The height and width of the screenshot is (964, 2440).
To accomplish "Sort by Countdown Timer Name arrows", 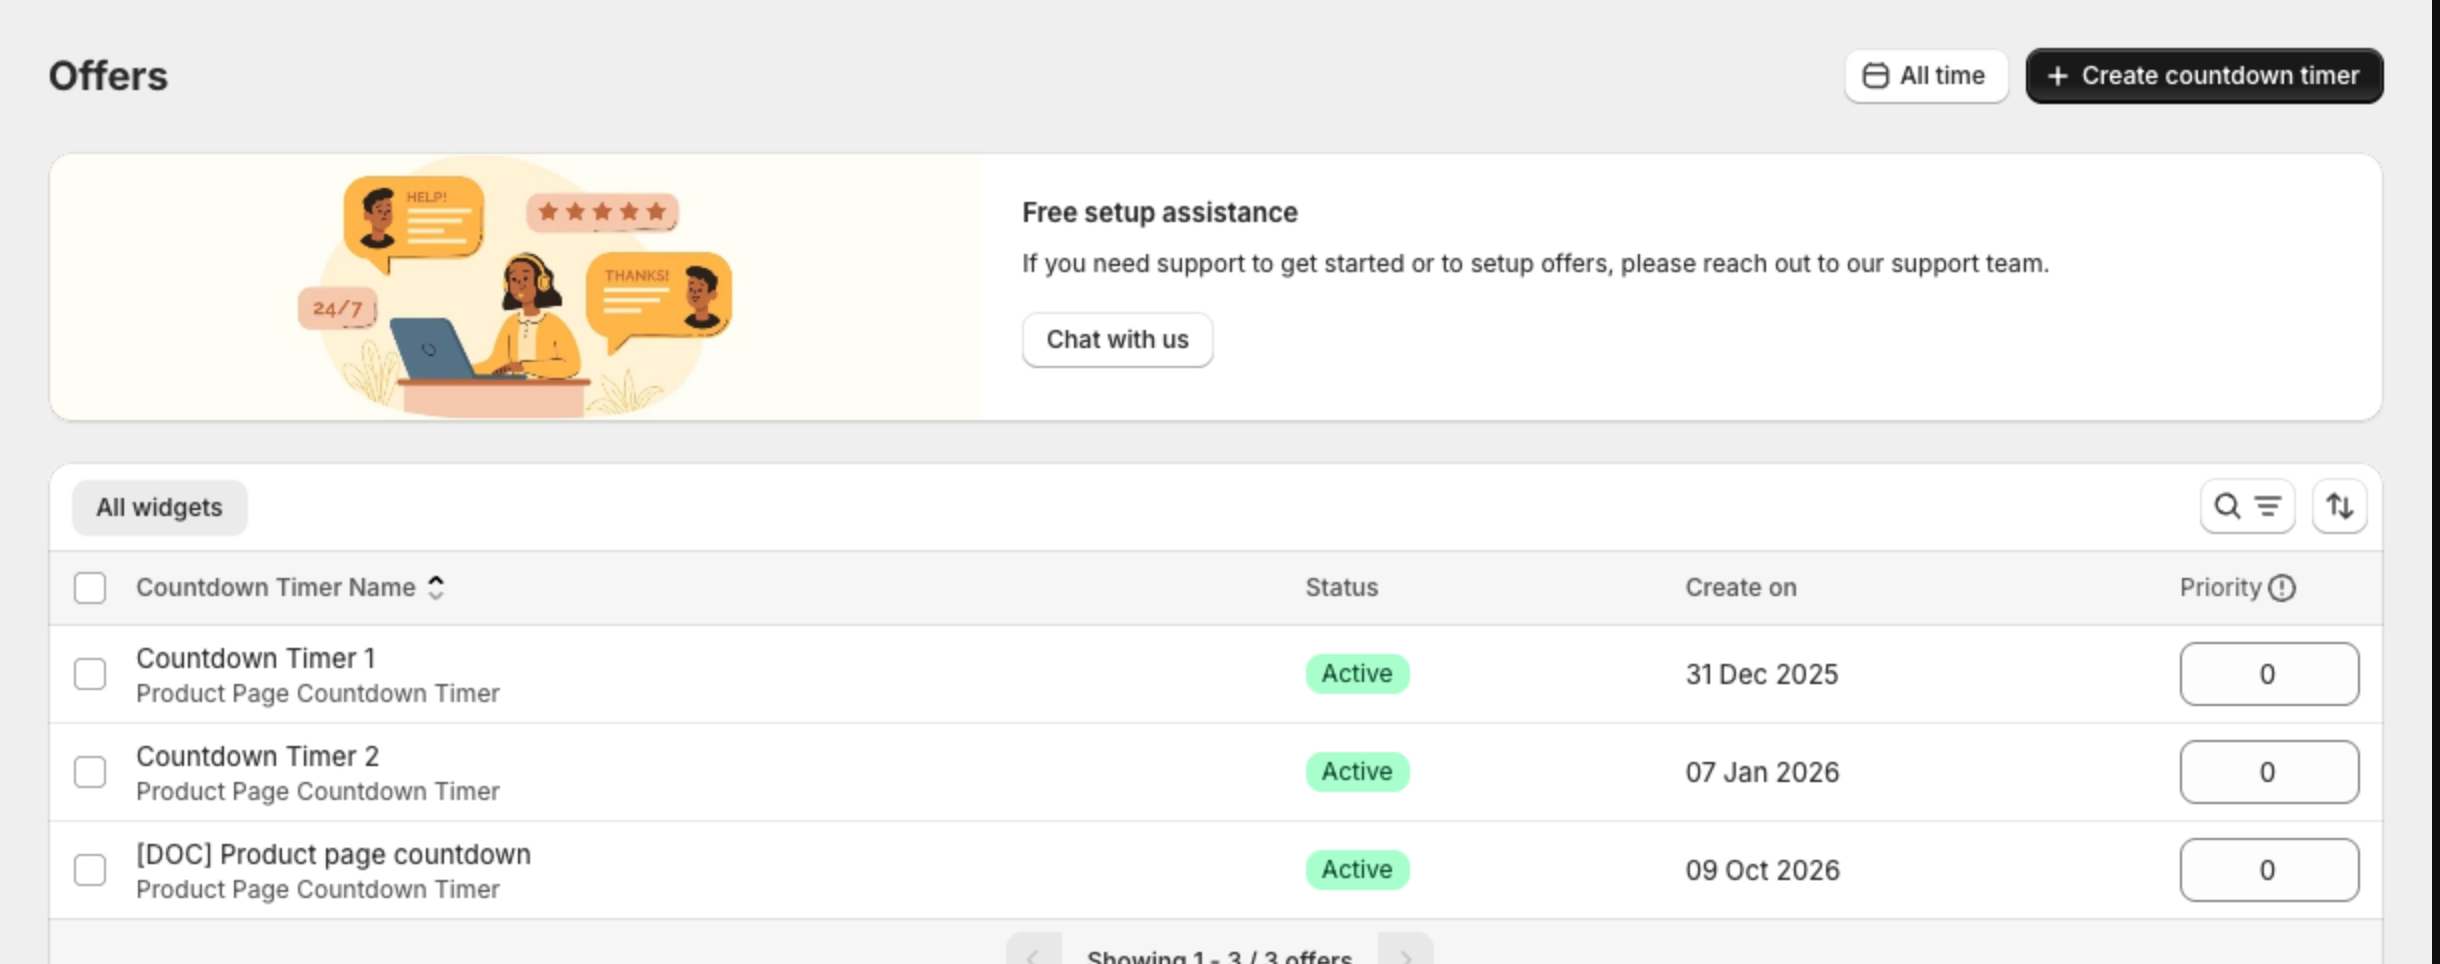I will tap(436, 588).
